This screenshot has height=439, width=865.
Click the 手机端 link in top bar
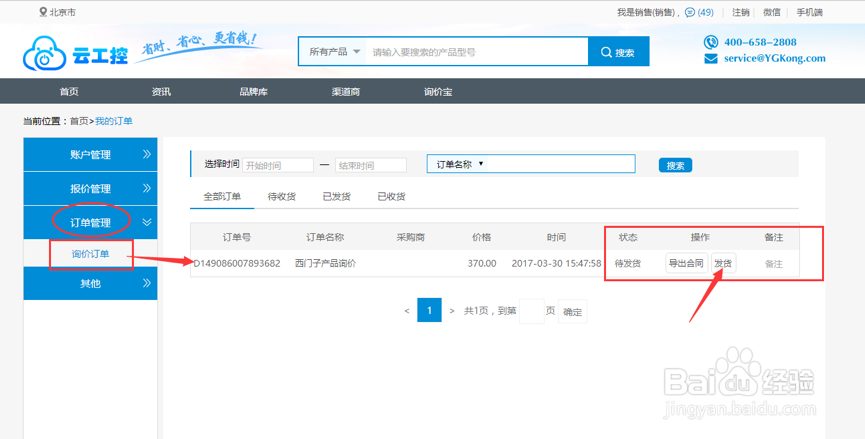click(x=809, y=12)
